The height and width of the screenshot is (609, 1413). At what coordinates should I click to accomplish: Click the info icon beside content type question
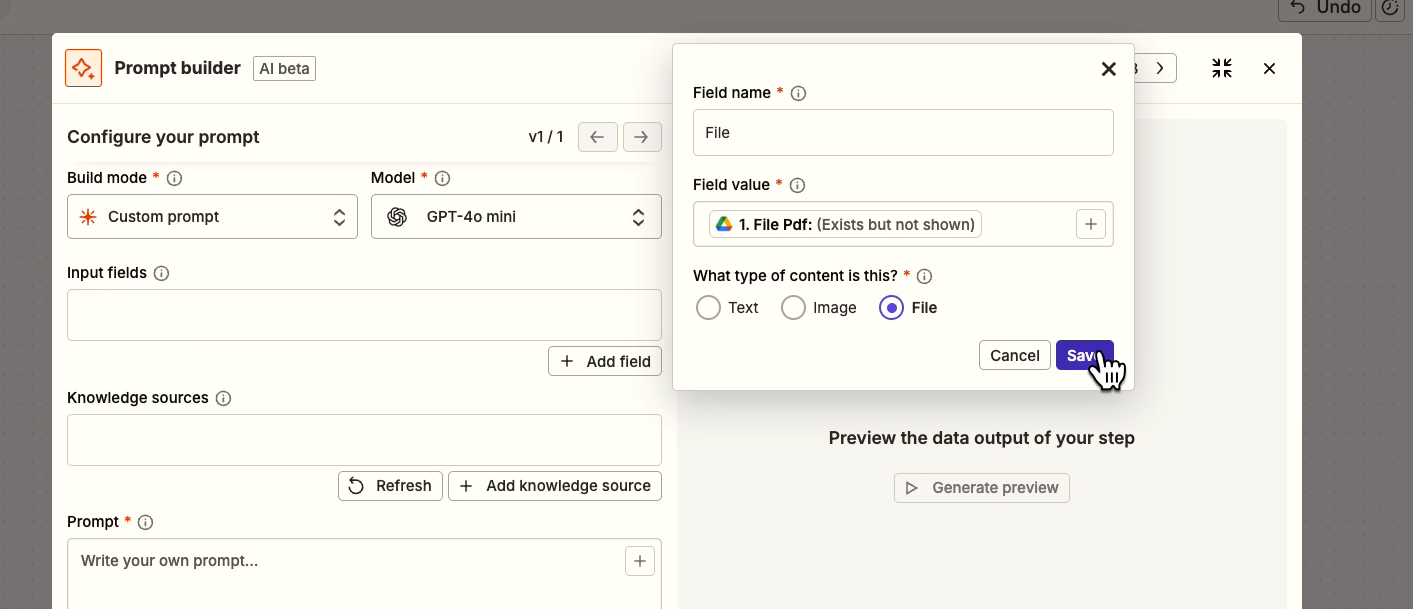coord(925,276)
